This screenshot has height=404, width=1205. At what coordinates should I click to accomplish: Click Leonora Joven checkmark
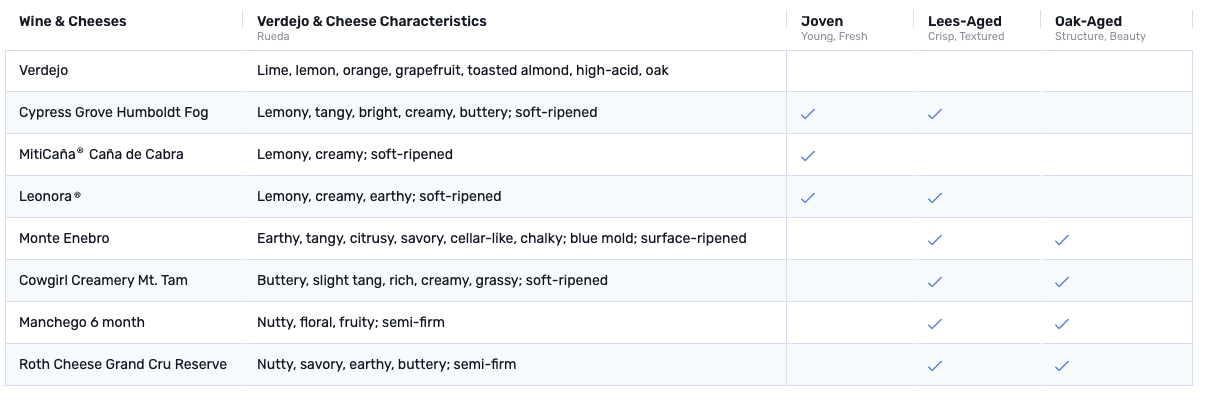coord(808,198)
